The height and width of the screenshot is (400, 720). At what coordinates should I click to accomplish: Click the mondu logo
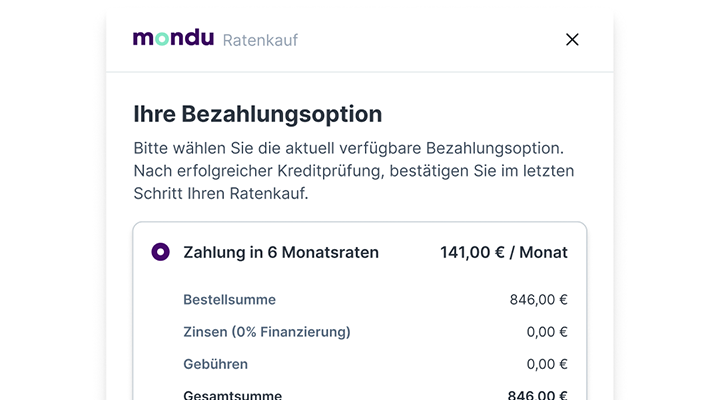(x=173, y=38)
